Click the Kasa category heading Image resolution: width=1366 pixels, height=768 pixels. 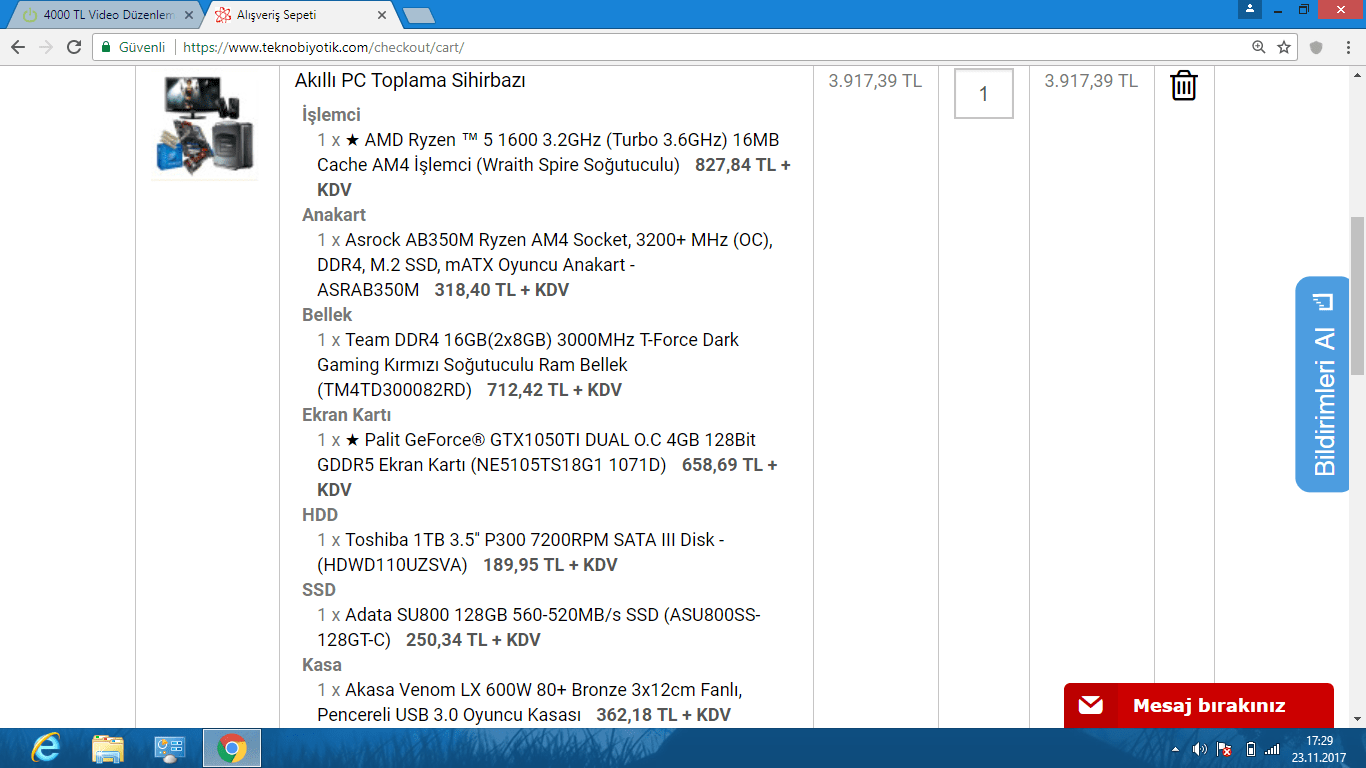tap(322, 665)
